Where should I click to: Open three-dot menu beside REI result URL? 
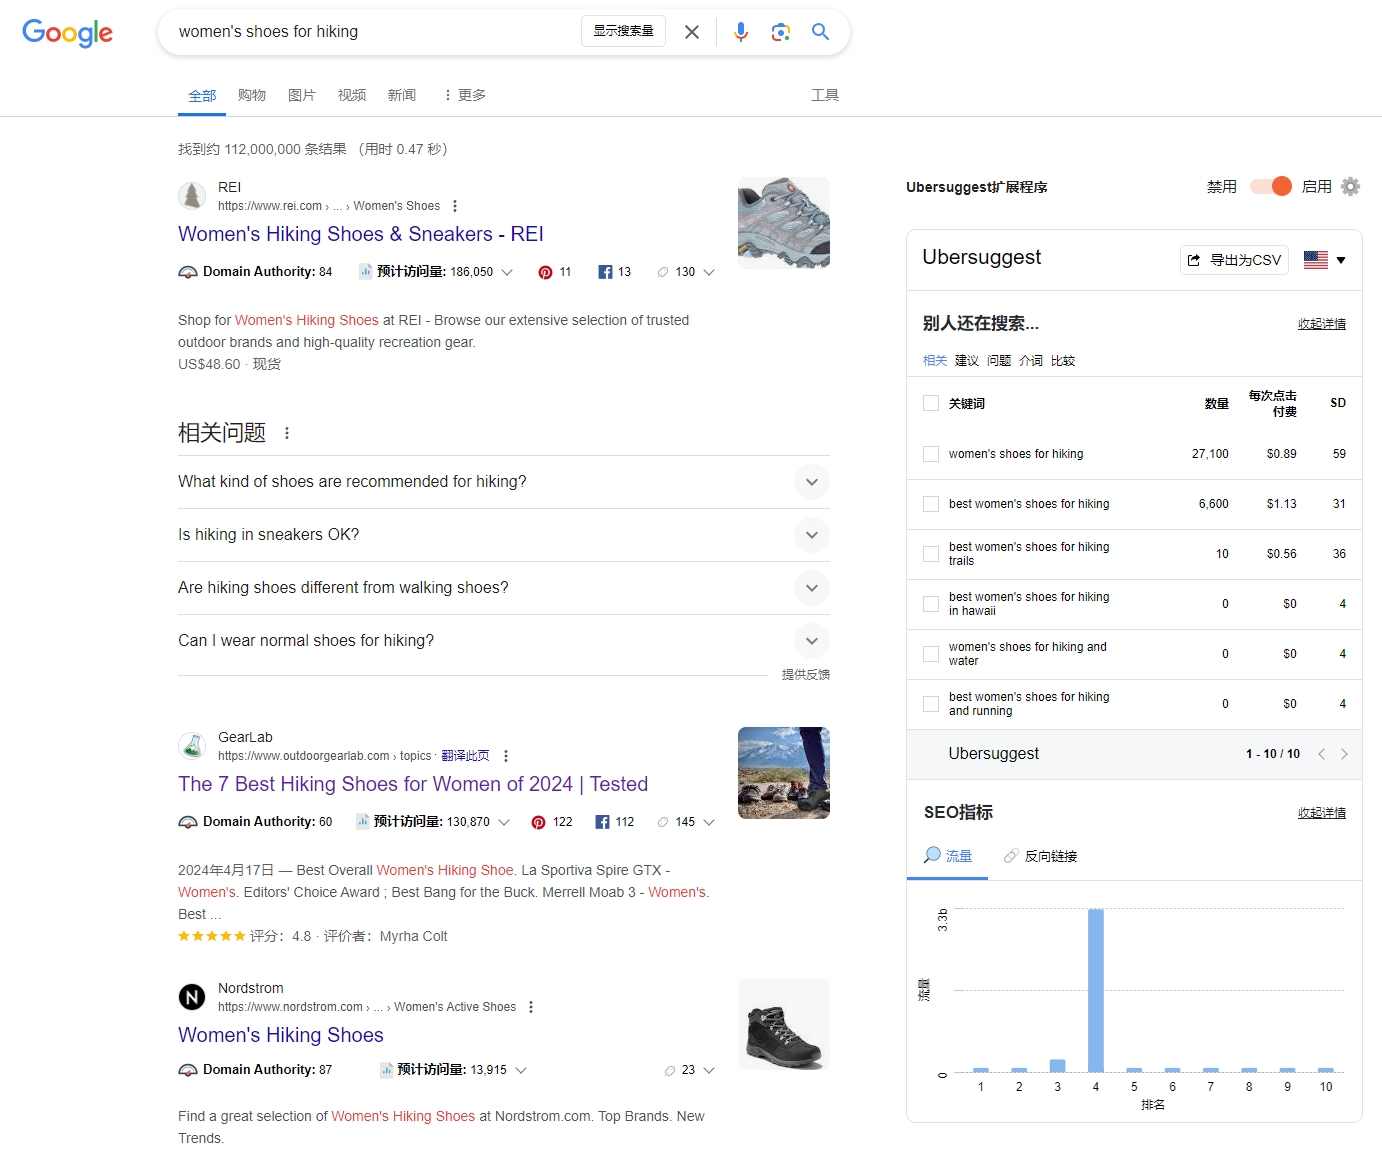coord(455,206)
